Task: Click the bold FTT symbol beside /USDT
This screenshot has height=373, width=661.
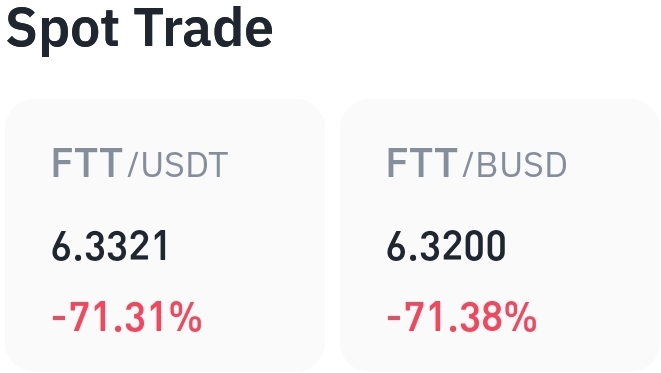Action: [87, 163]
